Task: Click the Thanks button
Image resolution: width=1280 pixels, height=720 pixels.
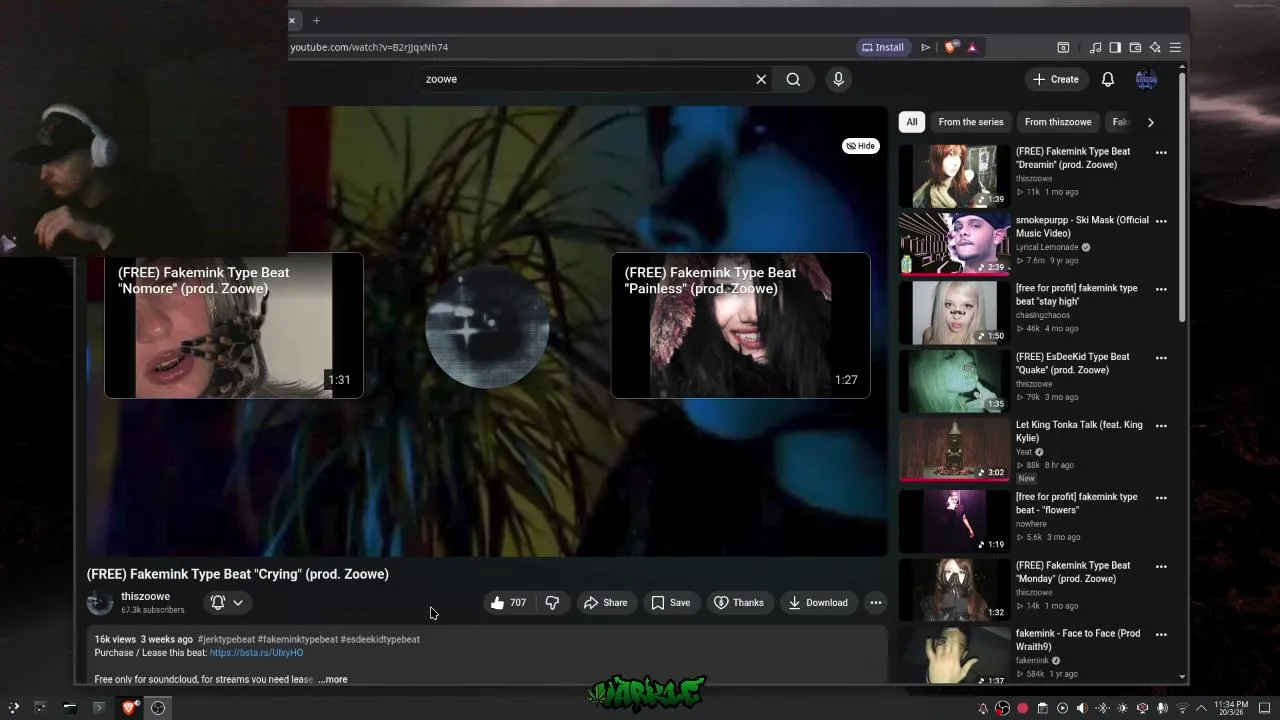Action: (x=738, y=602)
